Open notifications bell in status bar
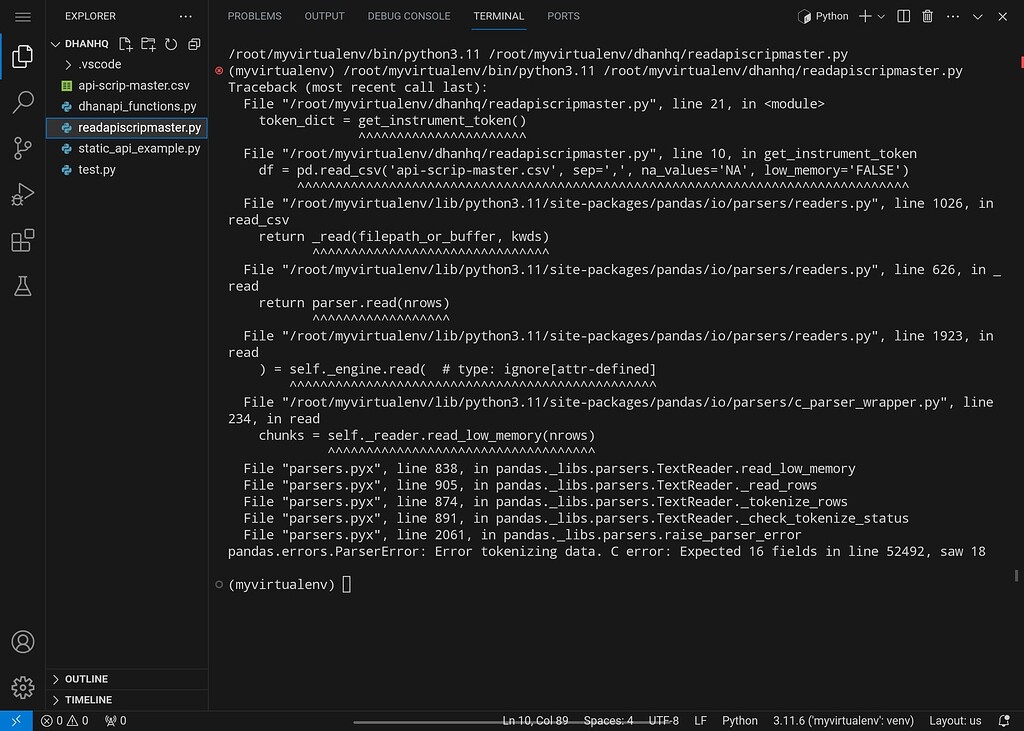 tap(1004, 721)
